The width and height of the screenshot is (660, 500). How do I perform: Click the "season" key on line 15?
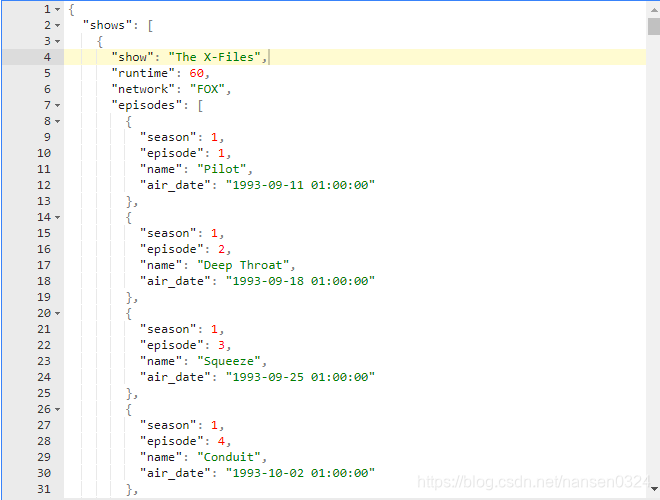coord(168,233)
